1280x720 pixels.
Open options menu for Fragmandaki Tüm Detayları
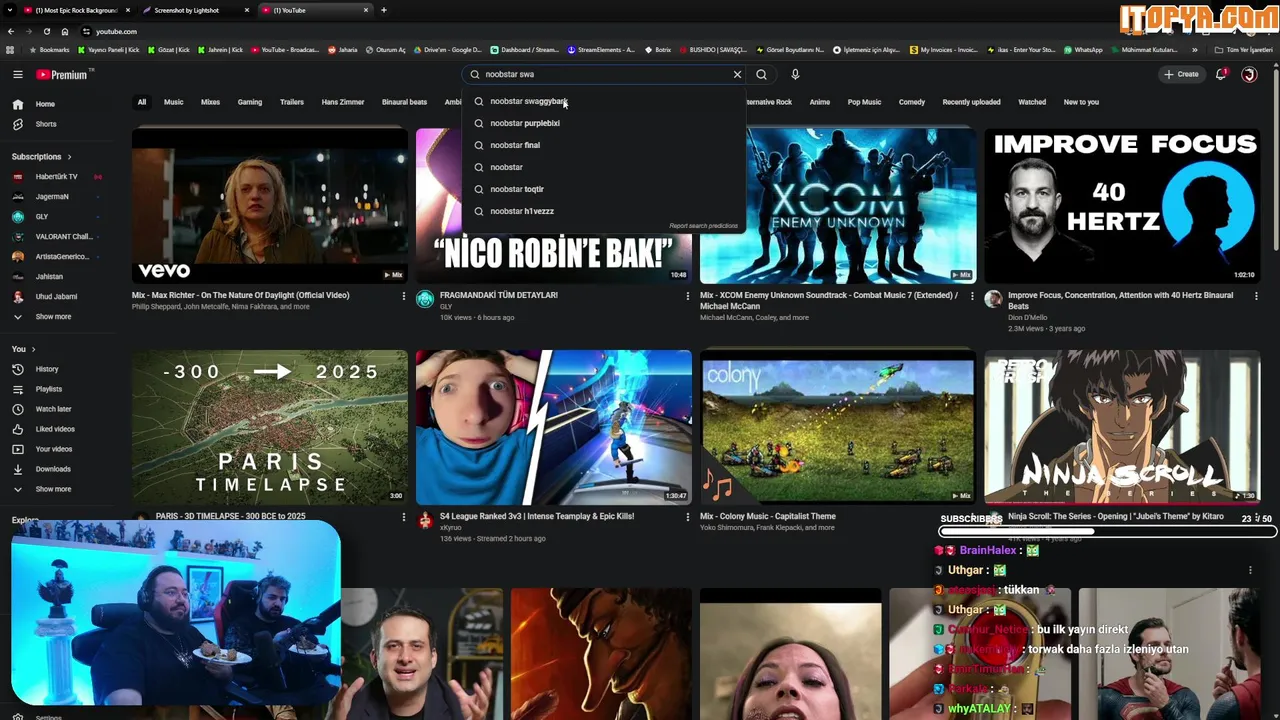point(687,296)
